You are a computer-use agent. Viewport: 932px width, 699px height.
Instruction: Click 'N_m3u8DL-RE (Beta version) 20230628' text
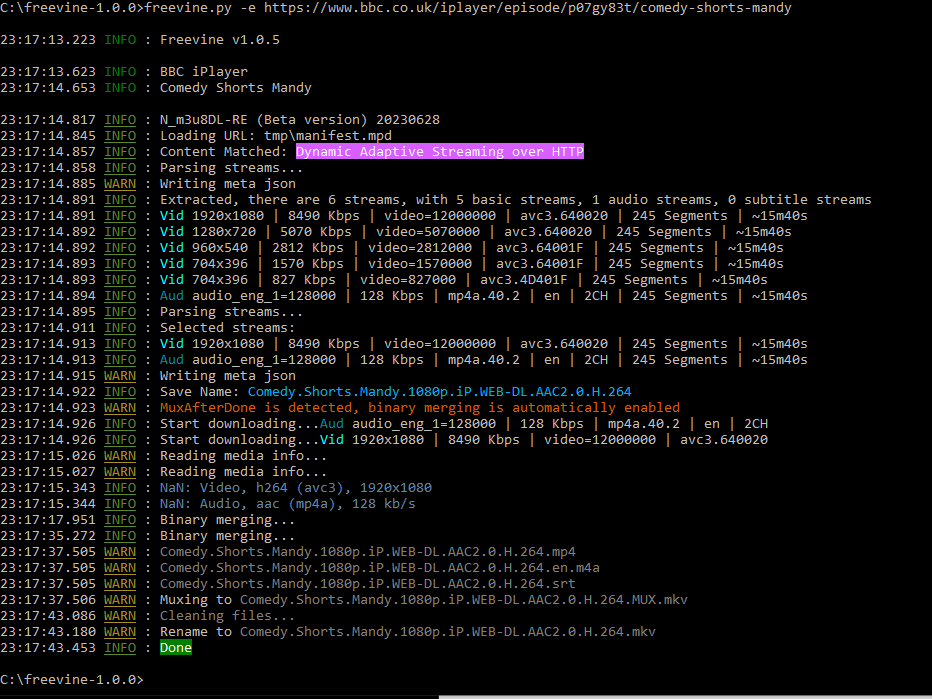pyautogui.click(x=300, y=120)
